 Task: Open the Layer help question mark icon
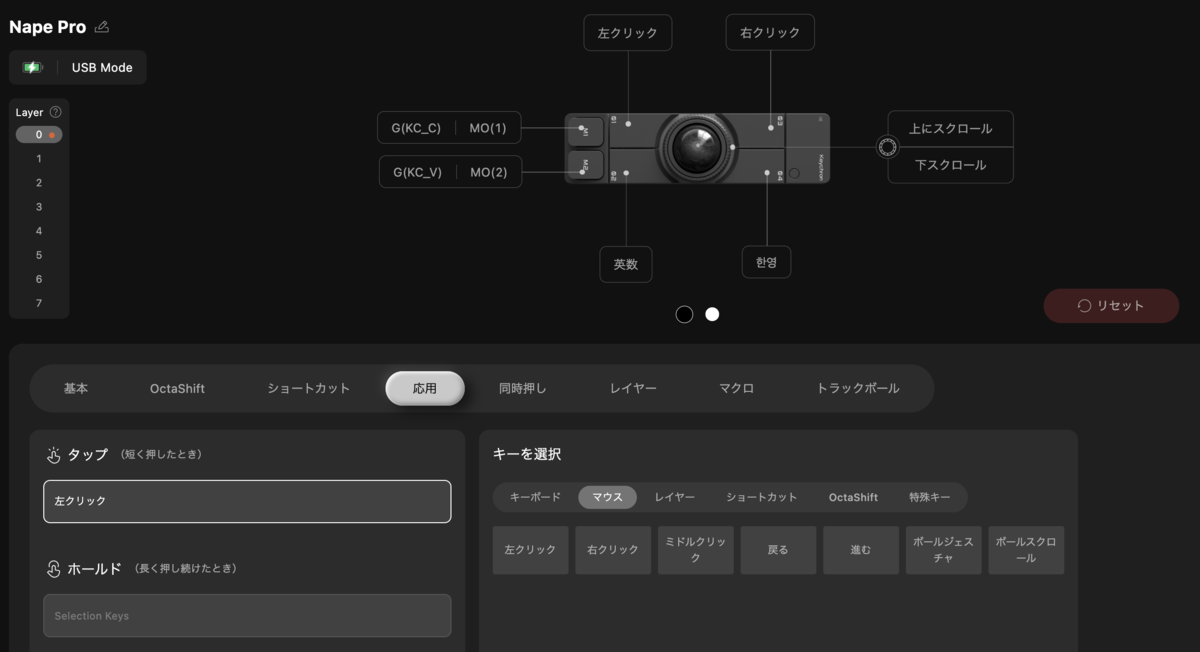(55, 113)
